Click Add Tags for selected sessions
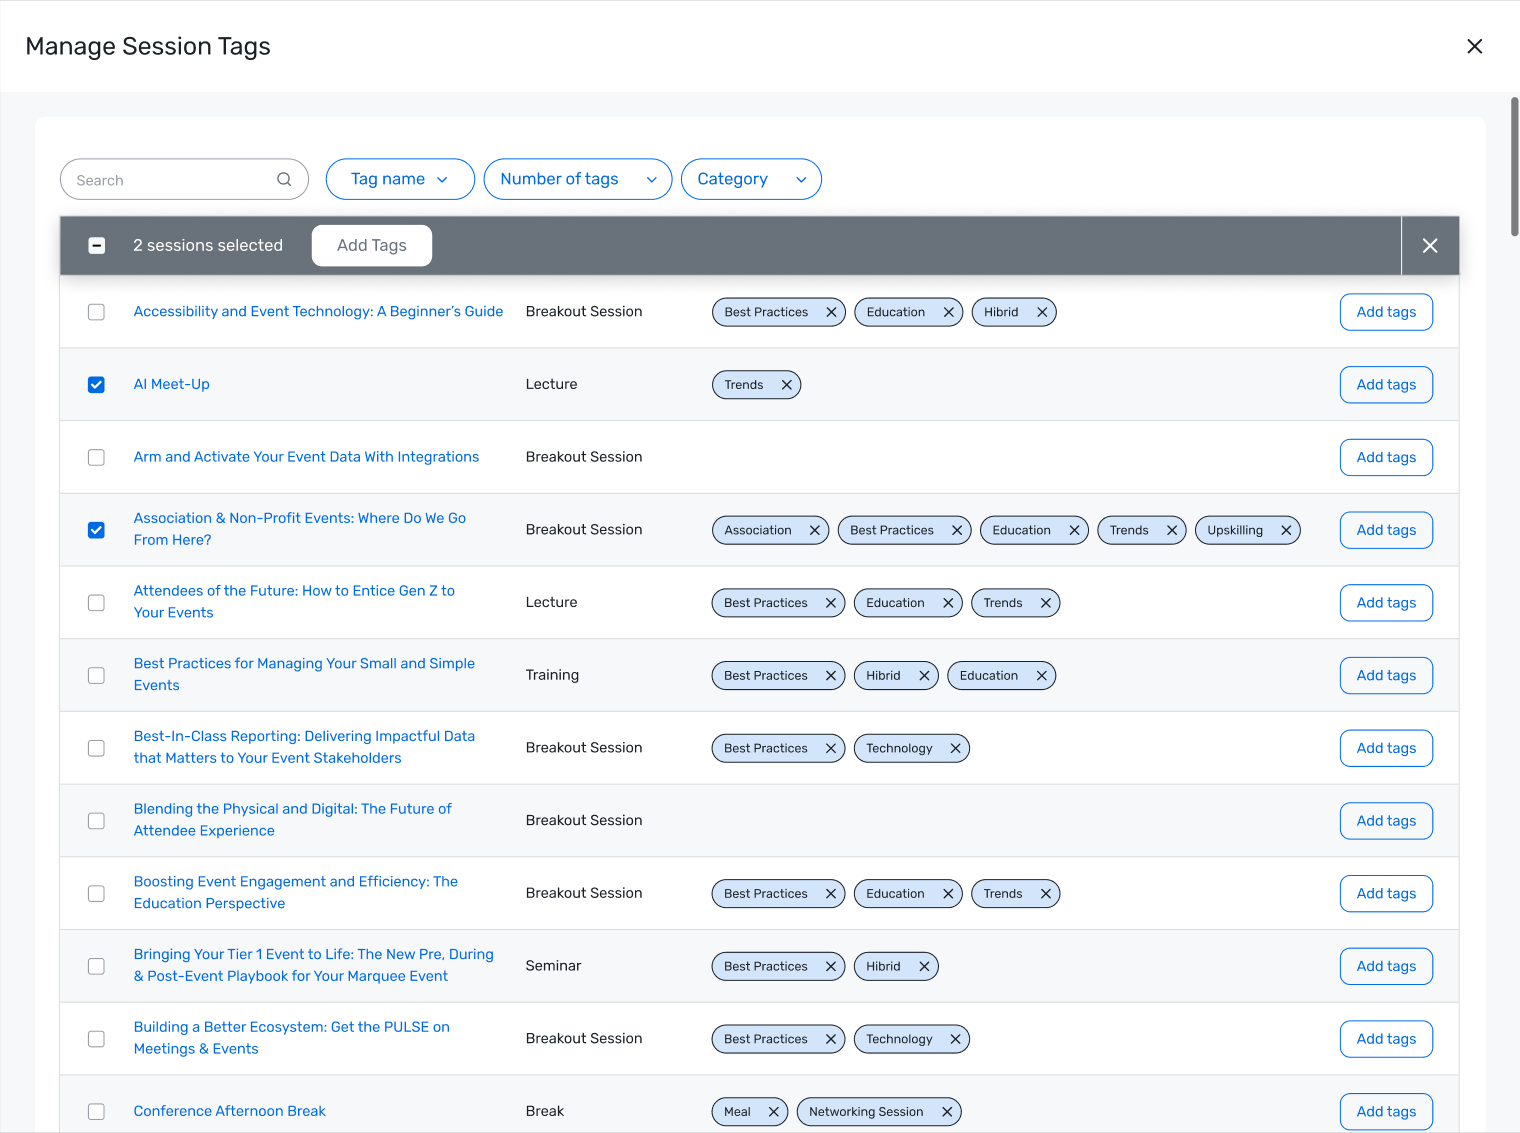 372,246
